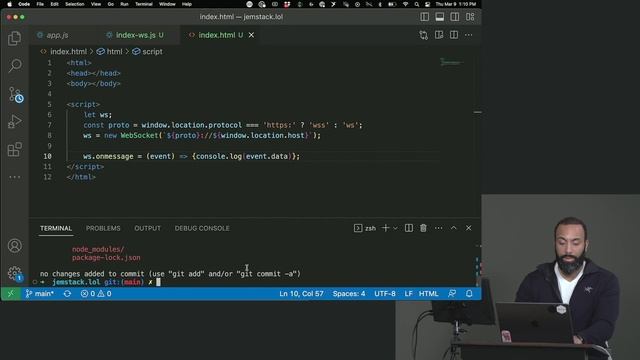The image size is (640, 360).
Task: Show additional views ellipsis in activity bar
Action: [x=15, y=177]
